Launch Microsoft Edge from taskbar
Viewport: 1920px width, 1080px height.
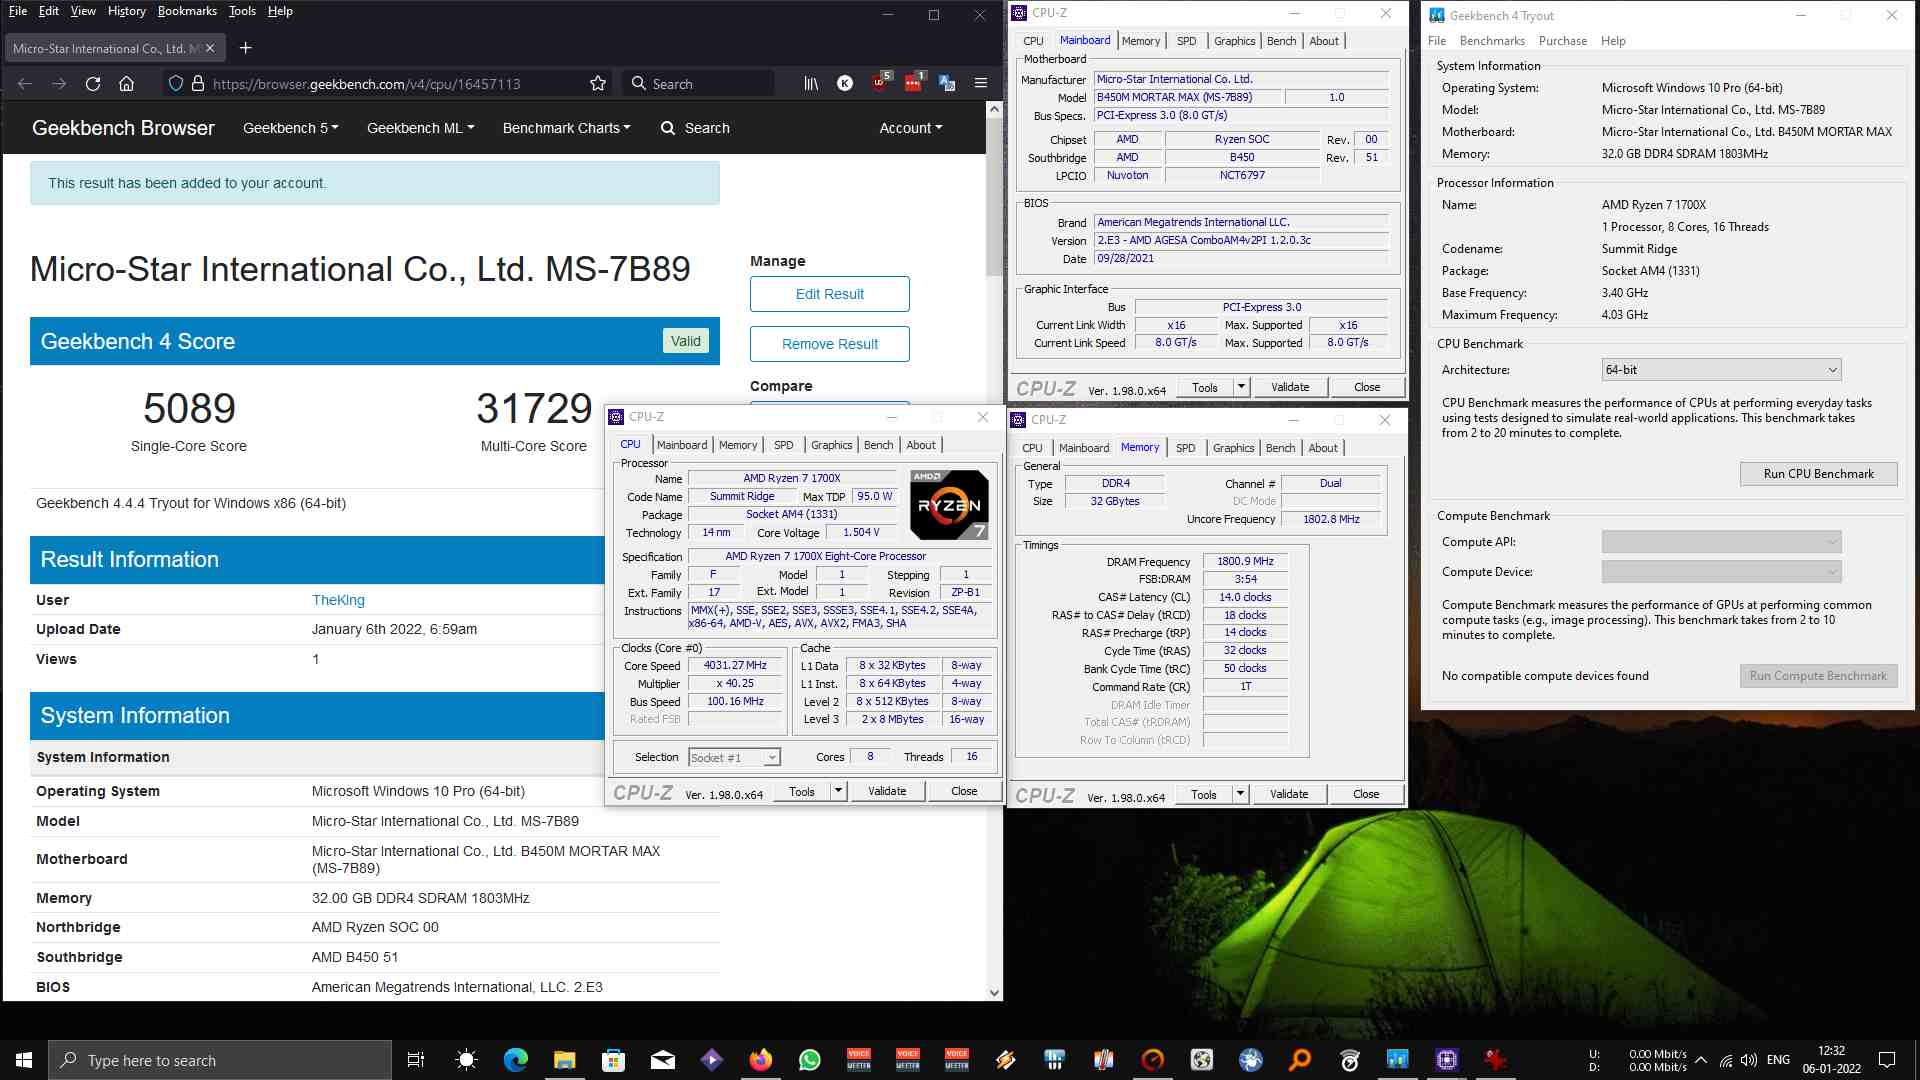515,1060
